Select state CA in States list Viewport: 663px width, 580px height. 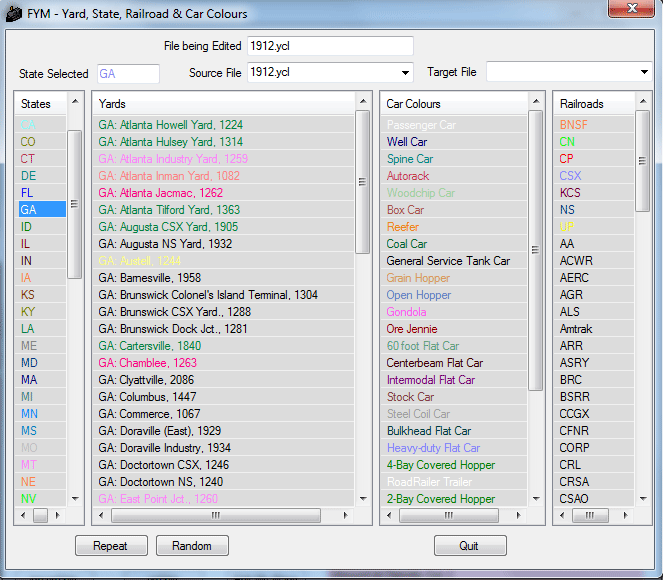41,125
